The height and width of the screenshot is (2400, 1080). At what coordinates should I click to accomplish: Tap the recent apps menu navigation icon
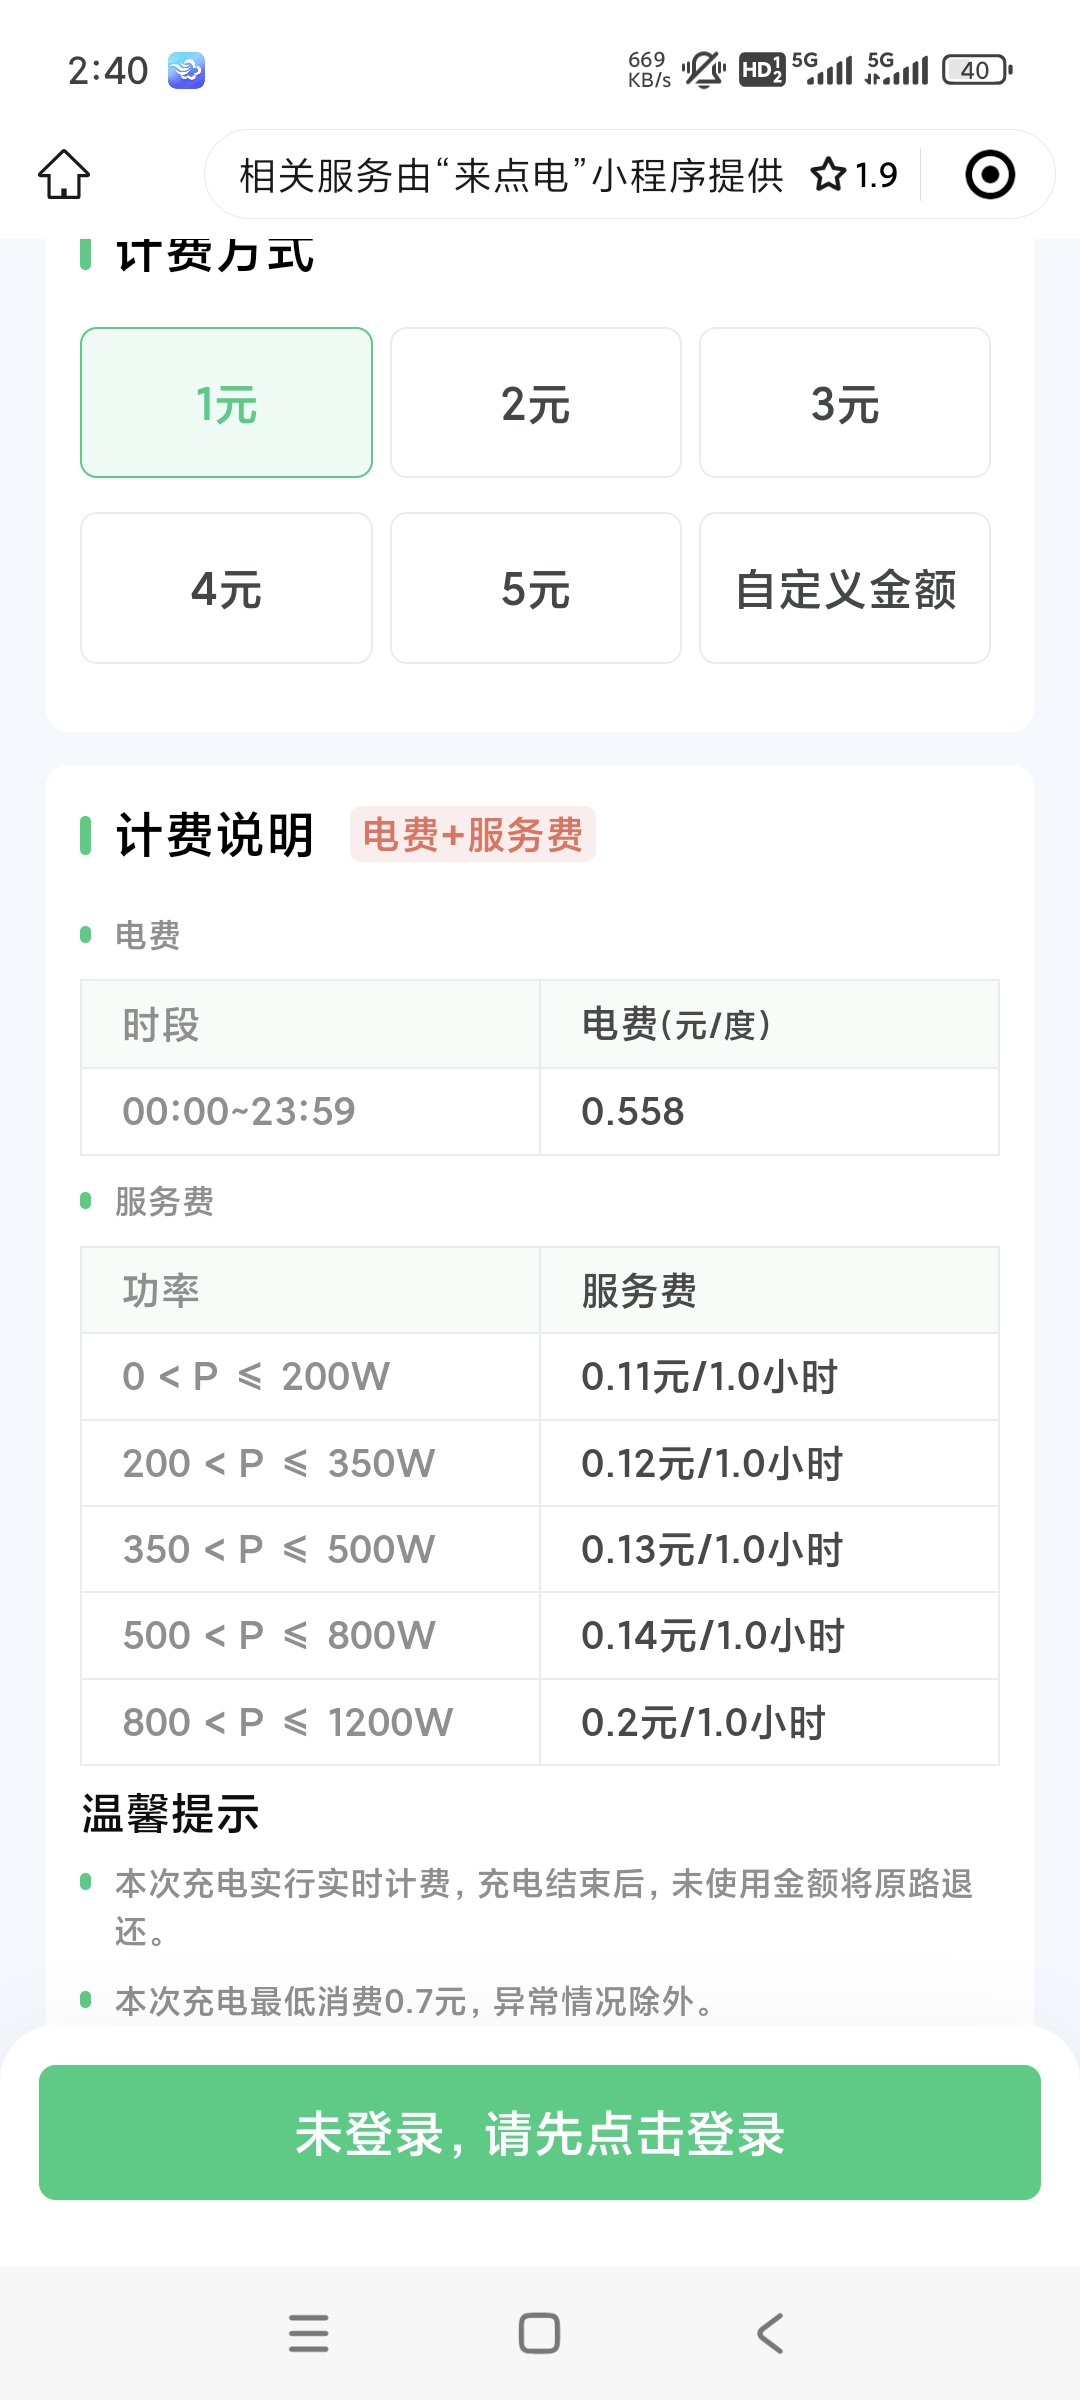(x=308, y=2333)
